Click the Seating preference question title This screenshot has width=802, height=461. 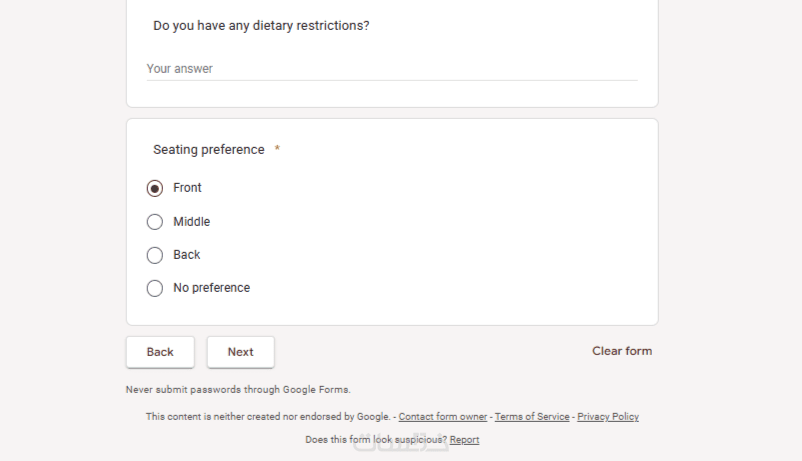(x=209, y=150)
